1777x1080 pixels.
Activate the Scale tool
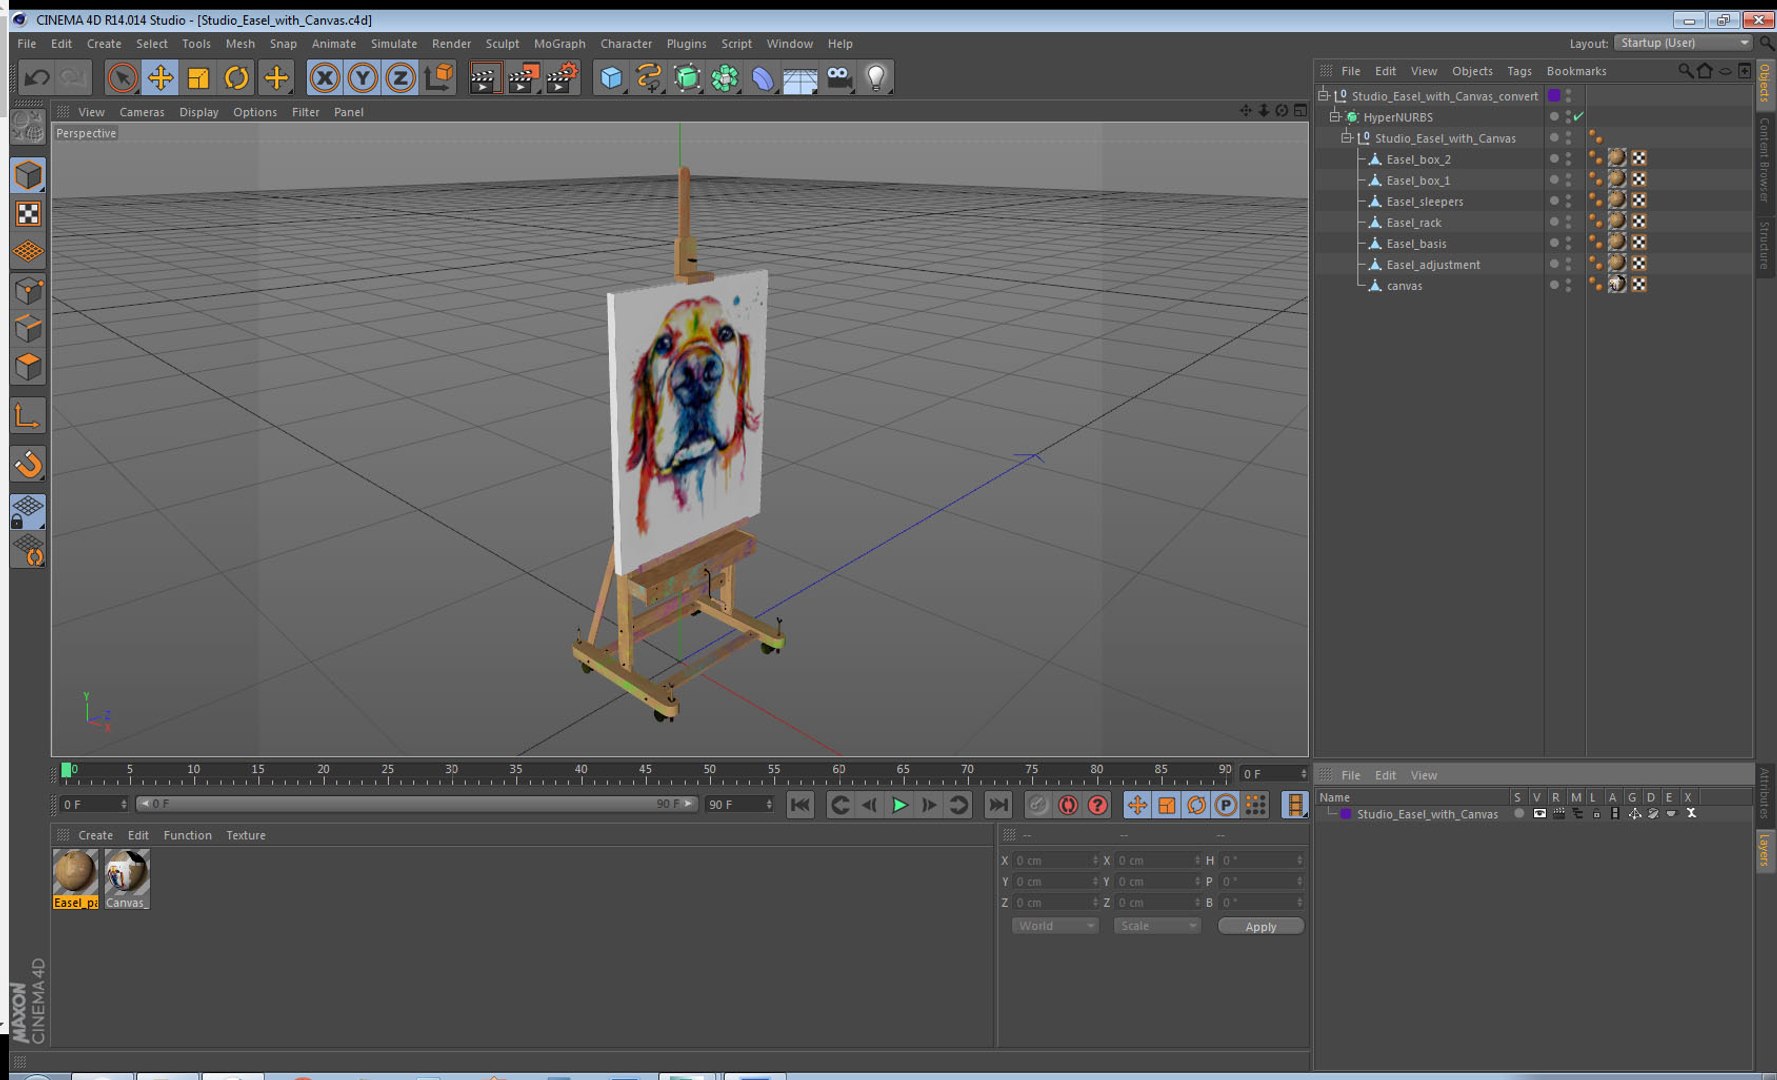click(x=198, y=77)
